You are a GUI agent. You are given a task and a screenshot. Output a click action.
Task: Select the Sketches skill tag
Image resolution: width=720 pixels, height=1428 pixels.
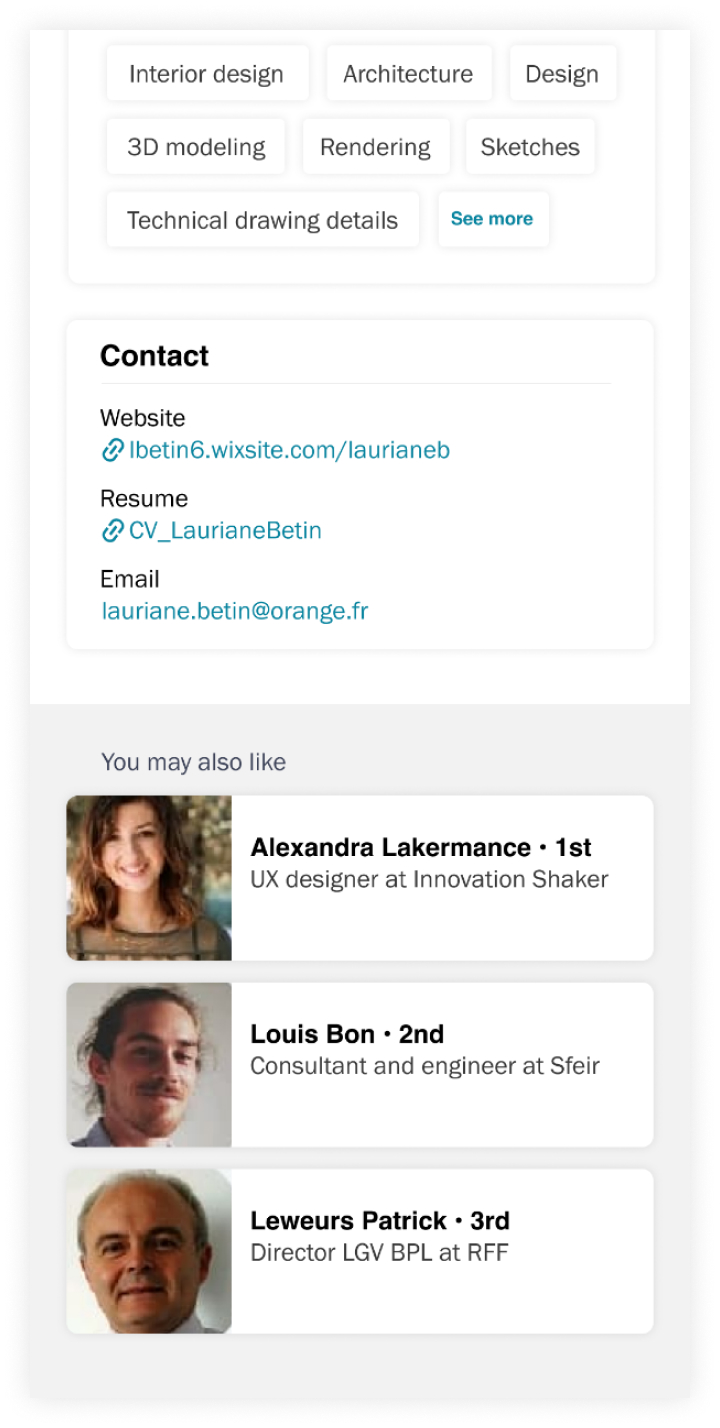[x=530, y=147]
